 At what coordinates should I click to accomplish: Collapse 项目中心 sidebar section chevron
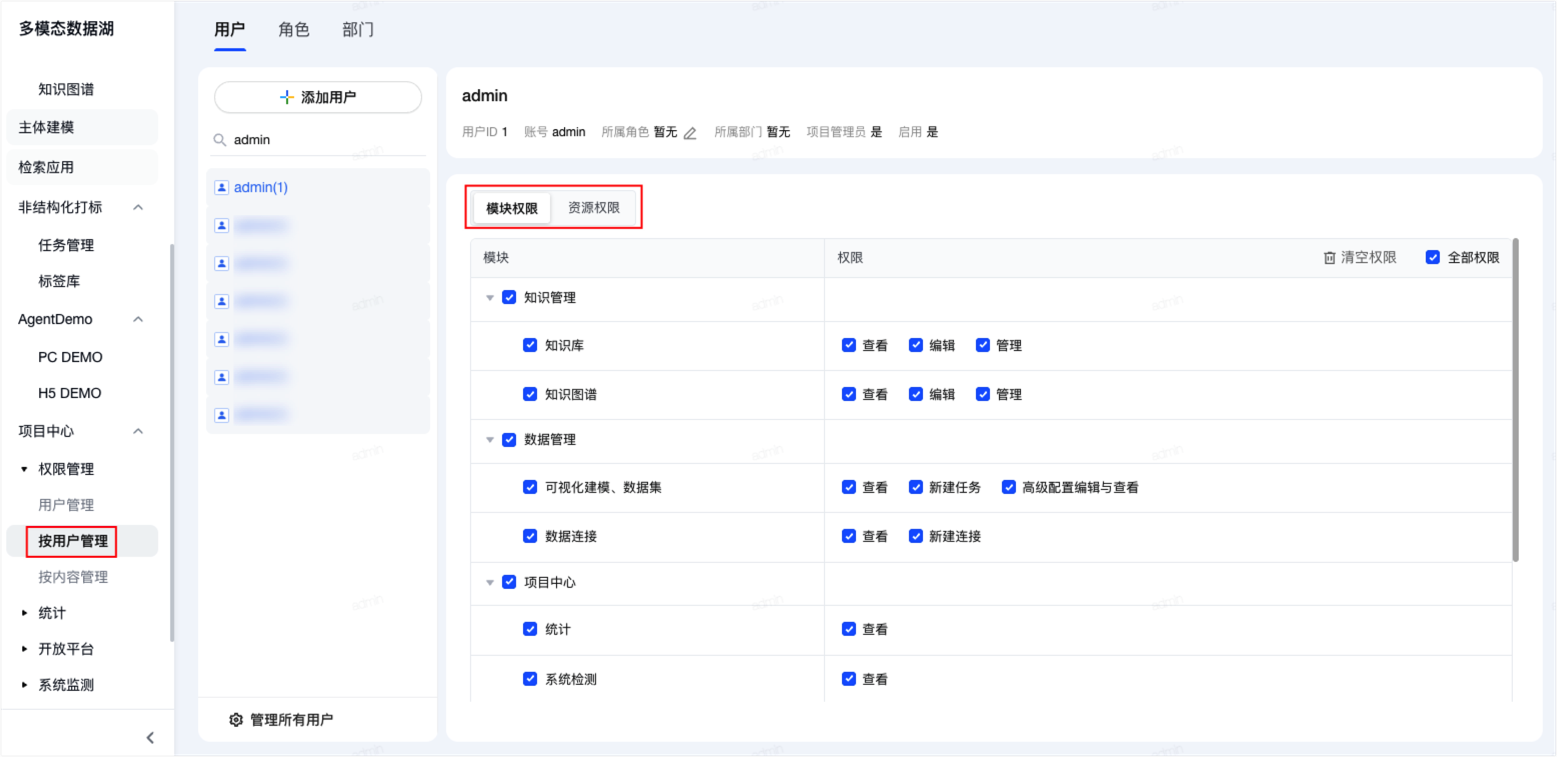coord(138,431)
